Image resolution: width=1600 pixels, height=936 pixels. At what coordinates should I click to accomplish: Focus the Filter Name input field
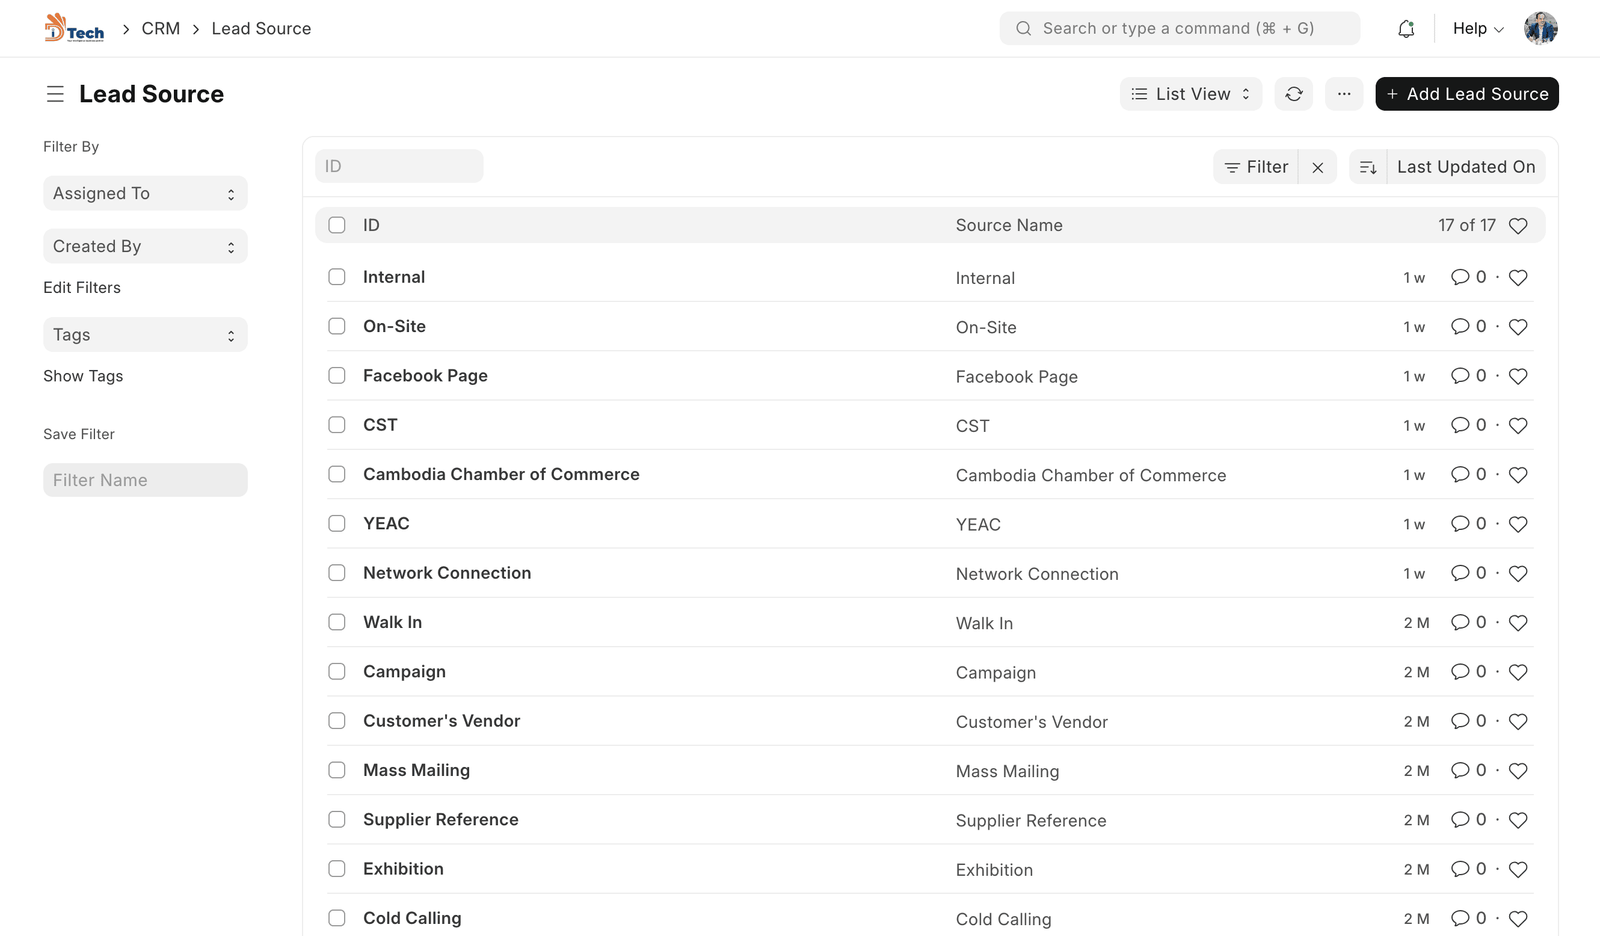[145, 480]
